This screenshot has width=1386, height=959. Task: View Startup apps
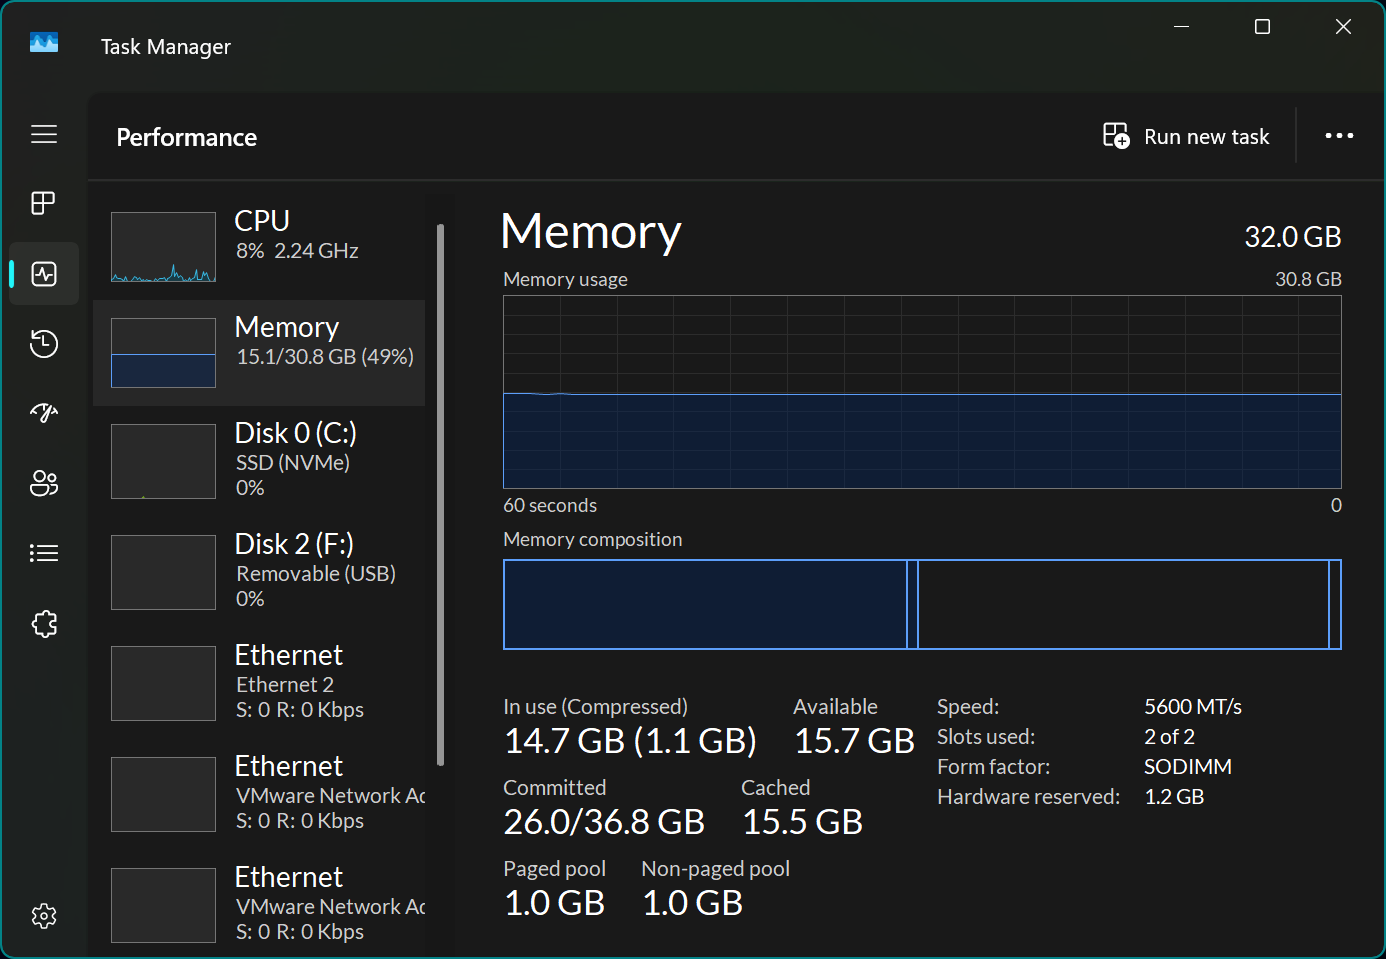coord(43,413)
